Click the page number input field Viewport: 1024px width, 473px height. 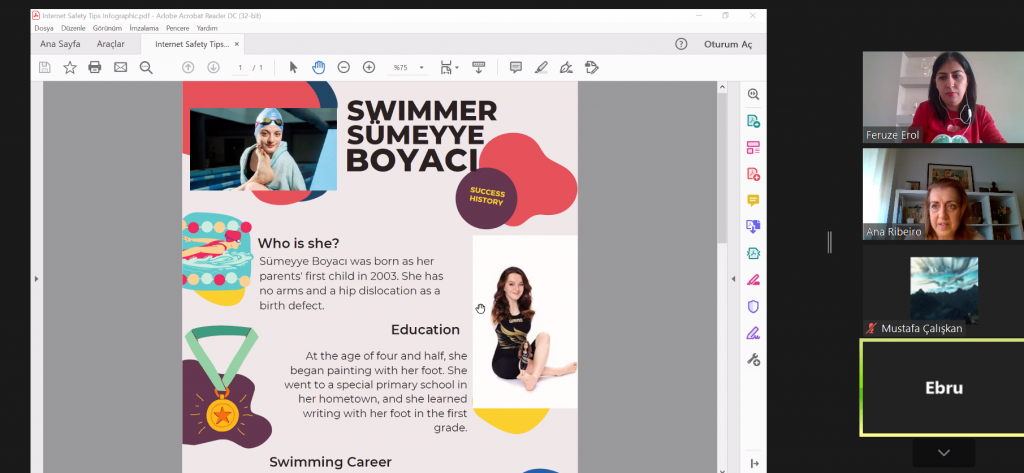click(x=240, y=67)
